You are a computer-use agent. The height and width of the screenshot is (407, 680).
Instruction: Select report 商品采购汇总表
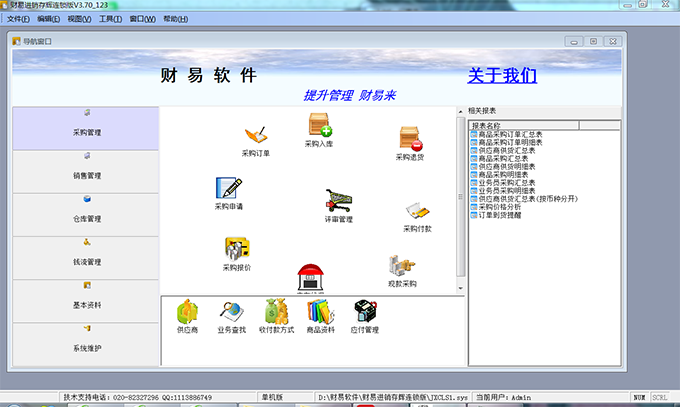pos(500,158)
